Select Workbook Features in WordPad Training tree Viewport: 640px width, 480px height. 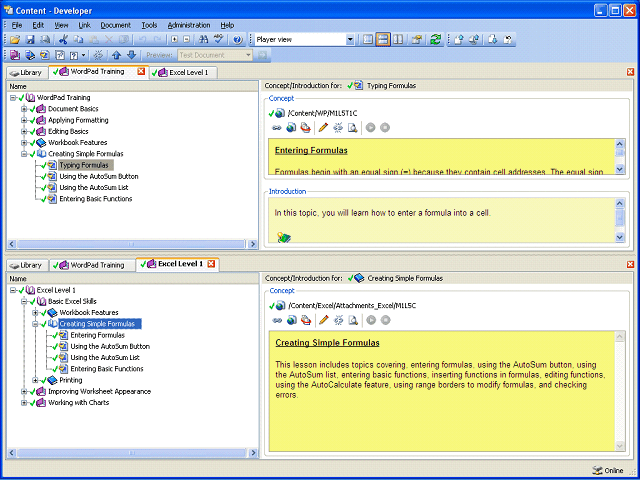click(x=78, y=142)
